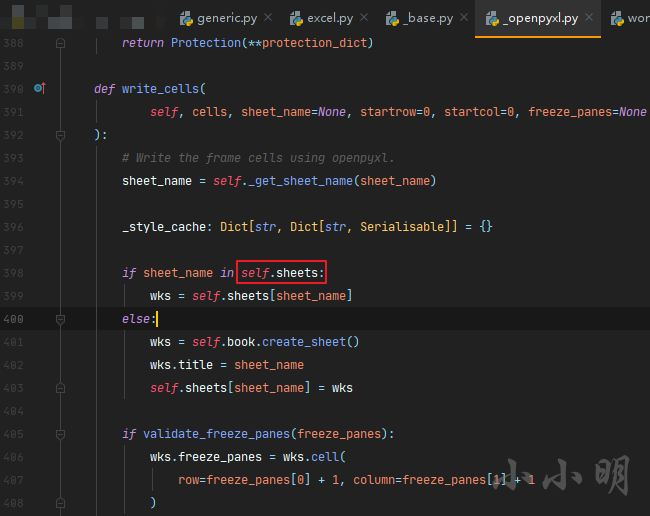Click on write_cells function name
Viewport: 650px width, 516px height.
click(x=160, y=89)
